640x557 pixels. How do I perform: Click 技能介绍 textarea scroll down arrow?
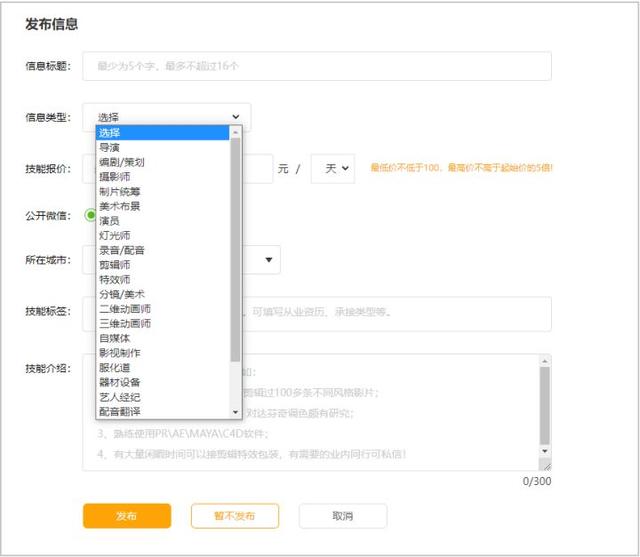coord(544,451)
